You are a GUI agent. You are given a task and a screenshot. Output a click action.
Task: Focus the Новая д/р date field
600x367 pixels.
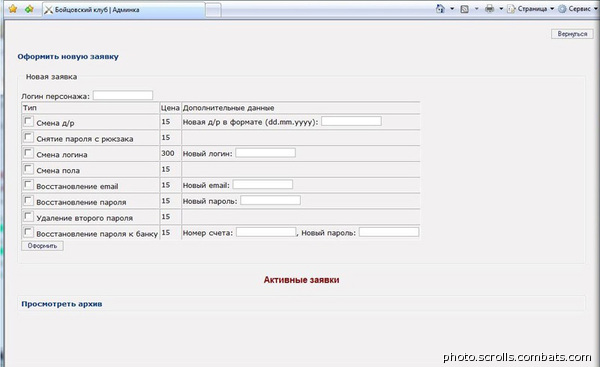click(x=351, y=121)
